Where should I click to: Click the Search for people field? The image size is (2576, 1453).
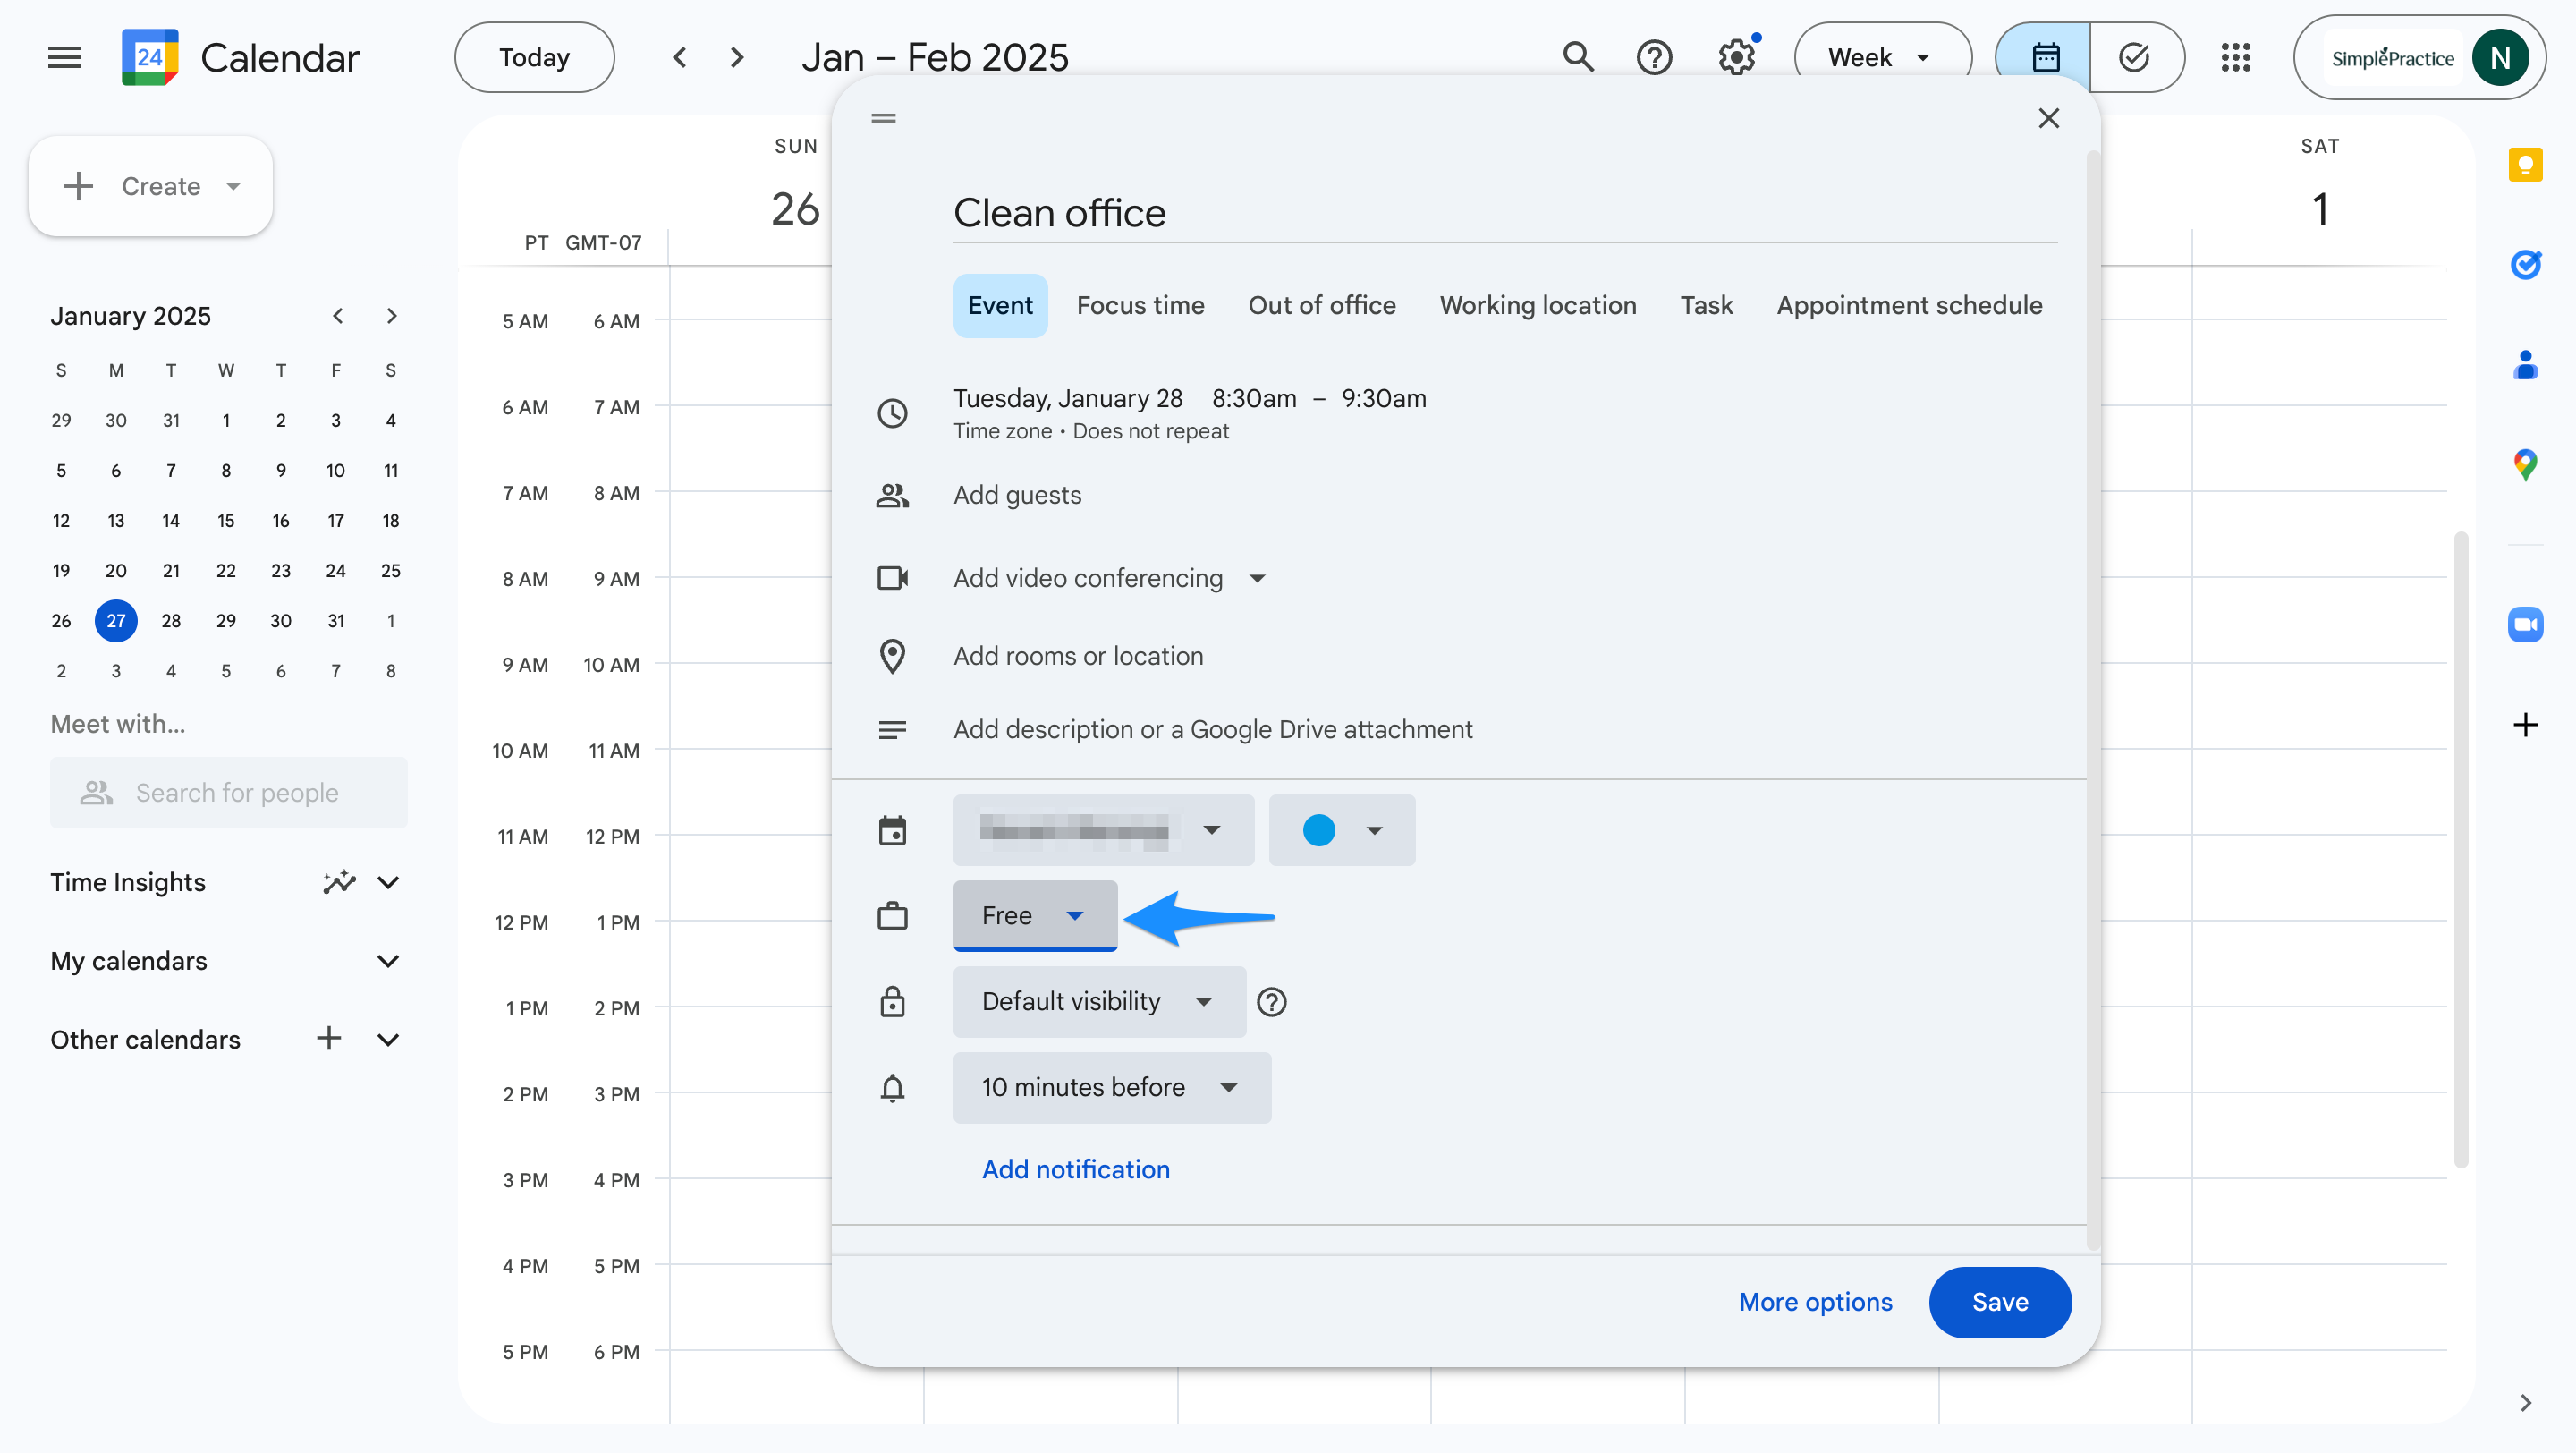[228, 792]
